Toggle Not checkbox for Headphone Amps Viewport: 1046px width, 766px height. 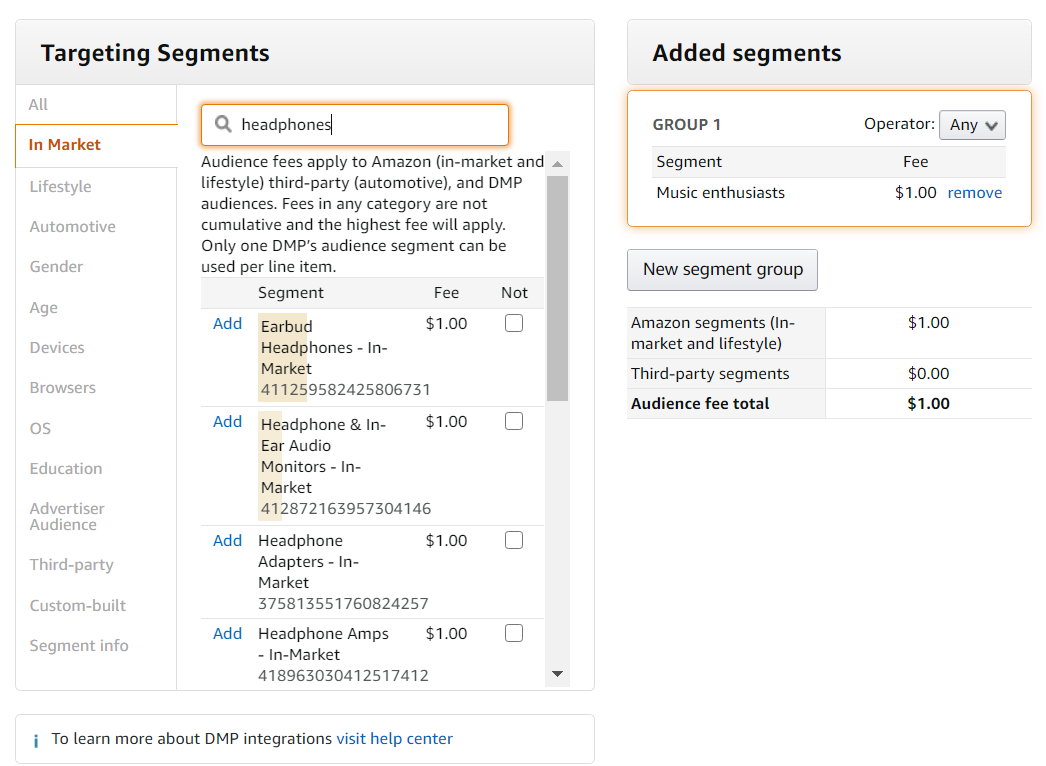[x=514, y=633]
